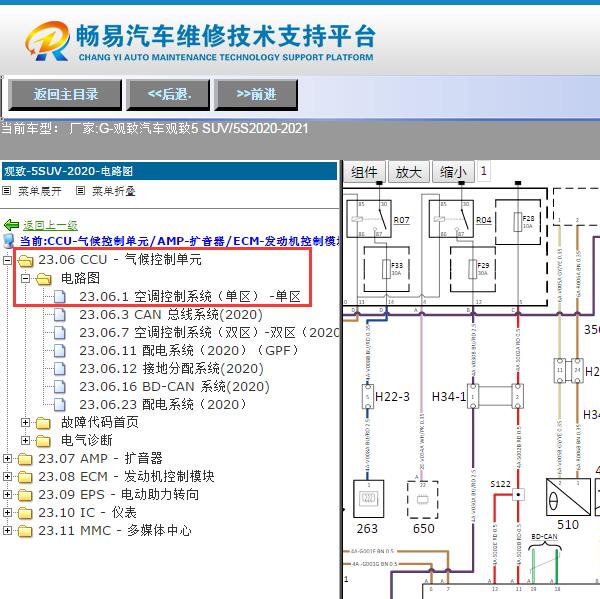This screenshot has width=600, height=599.
Task: Open 23.06.3 CAN 总线系统(2020)
Action: [x=171, y=315]
